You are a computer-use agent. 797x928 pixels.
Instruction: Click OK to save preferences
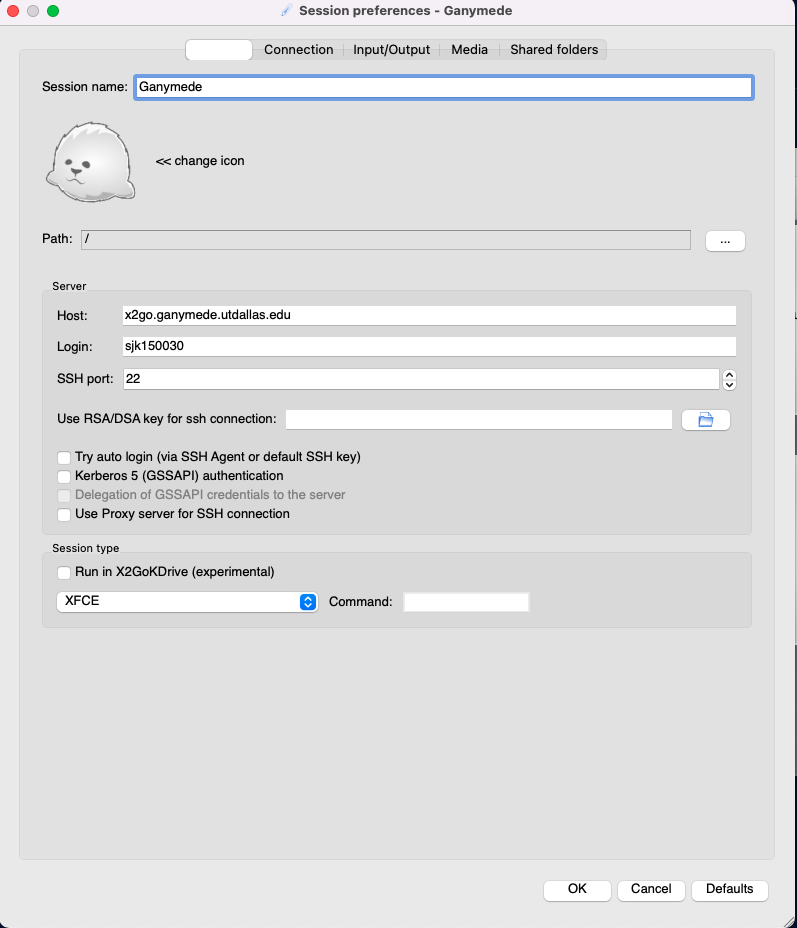tap(577, 890)
